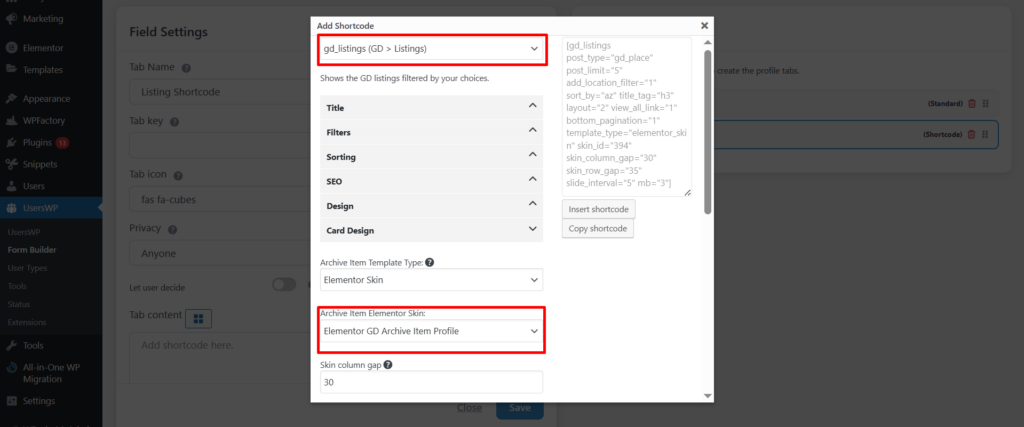Click the Tab icon help icon

[x=178, y=176]
